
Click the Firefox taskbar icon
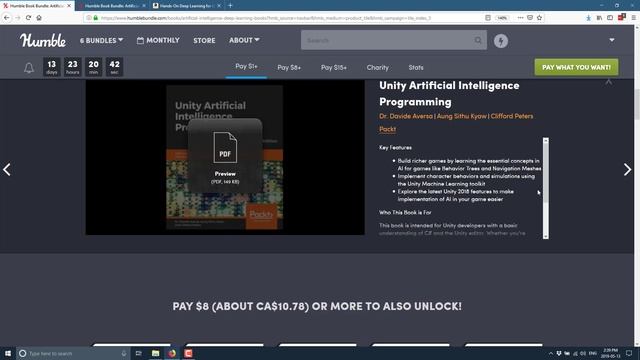coord(172,353)
